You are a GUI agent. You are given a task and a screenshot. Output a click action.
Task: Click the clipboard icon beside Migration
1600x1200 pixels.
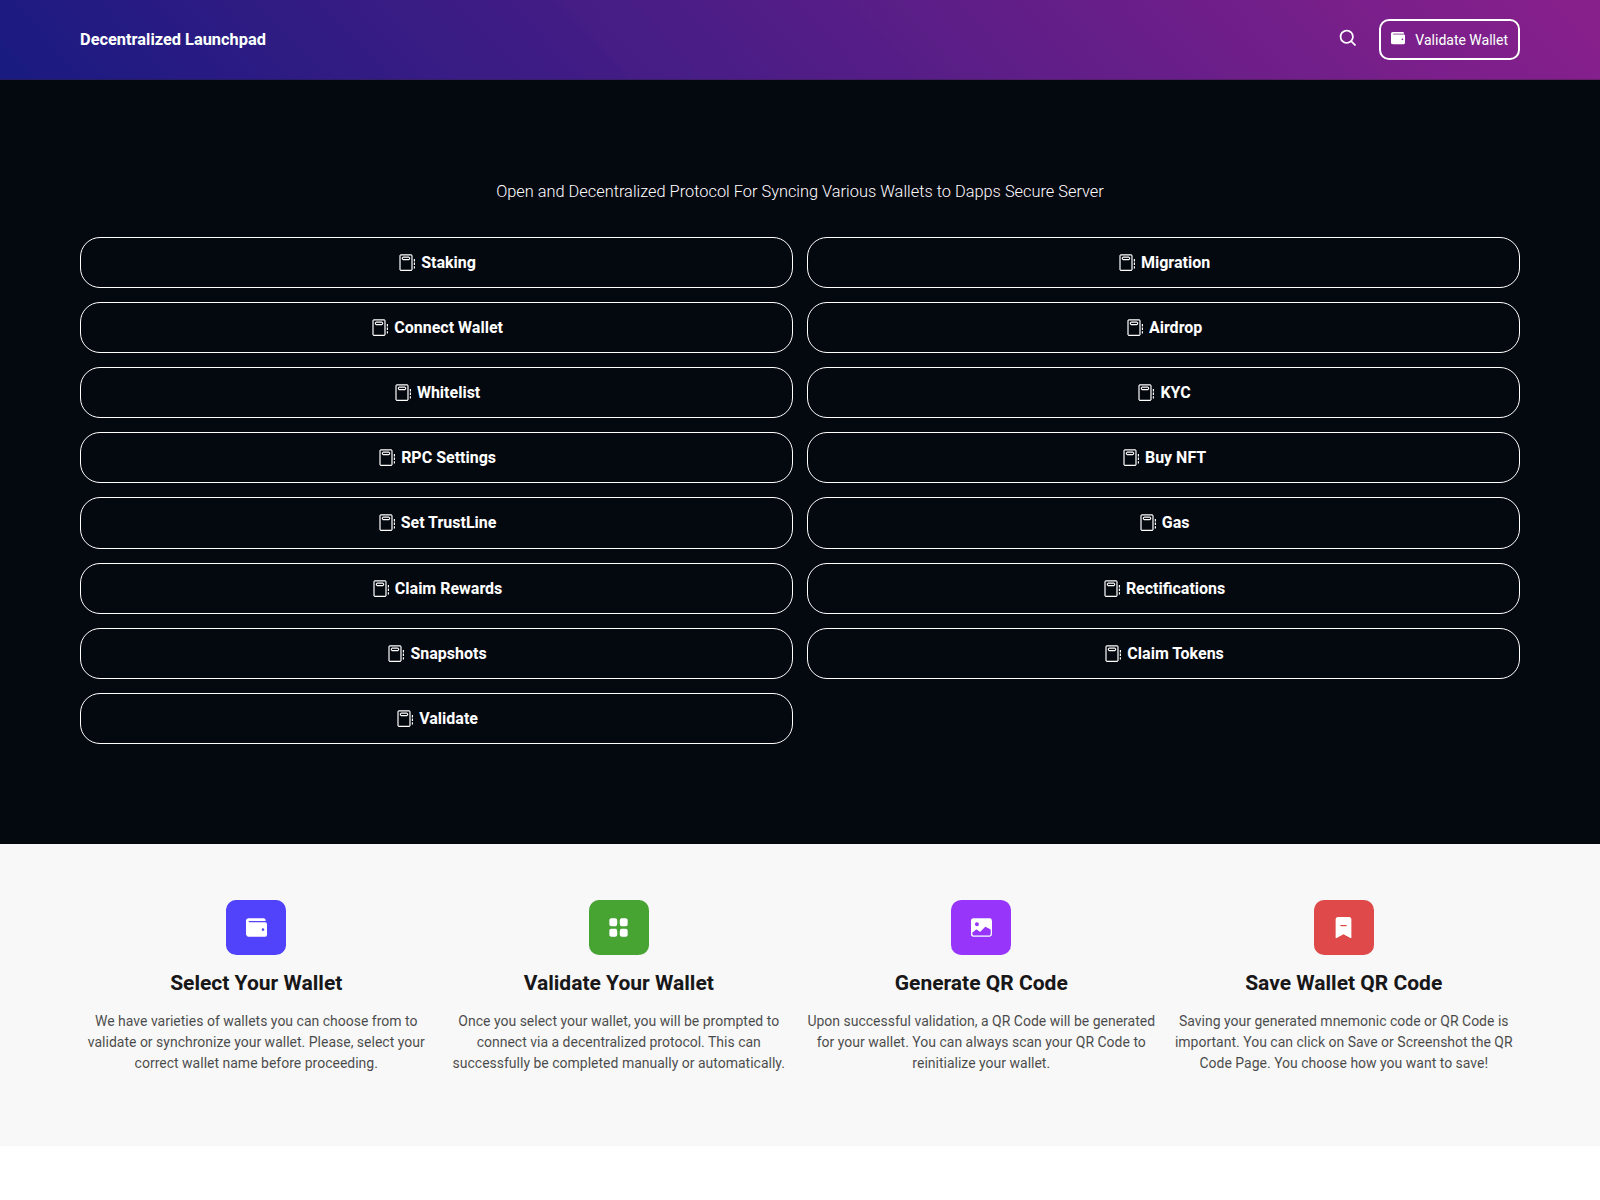(1126, 262)
